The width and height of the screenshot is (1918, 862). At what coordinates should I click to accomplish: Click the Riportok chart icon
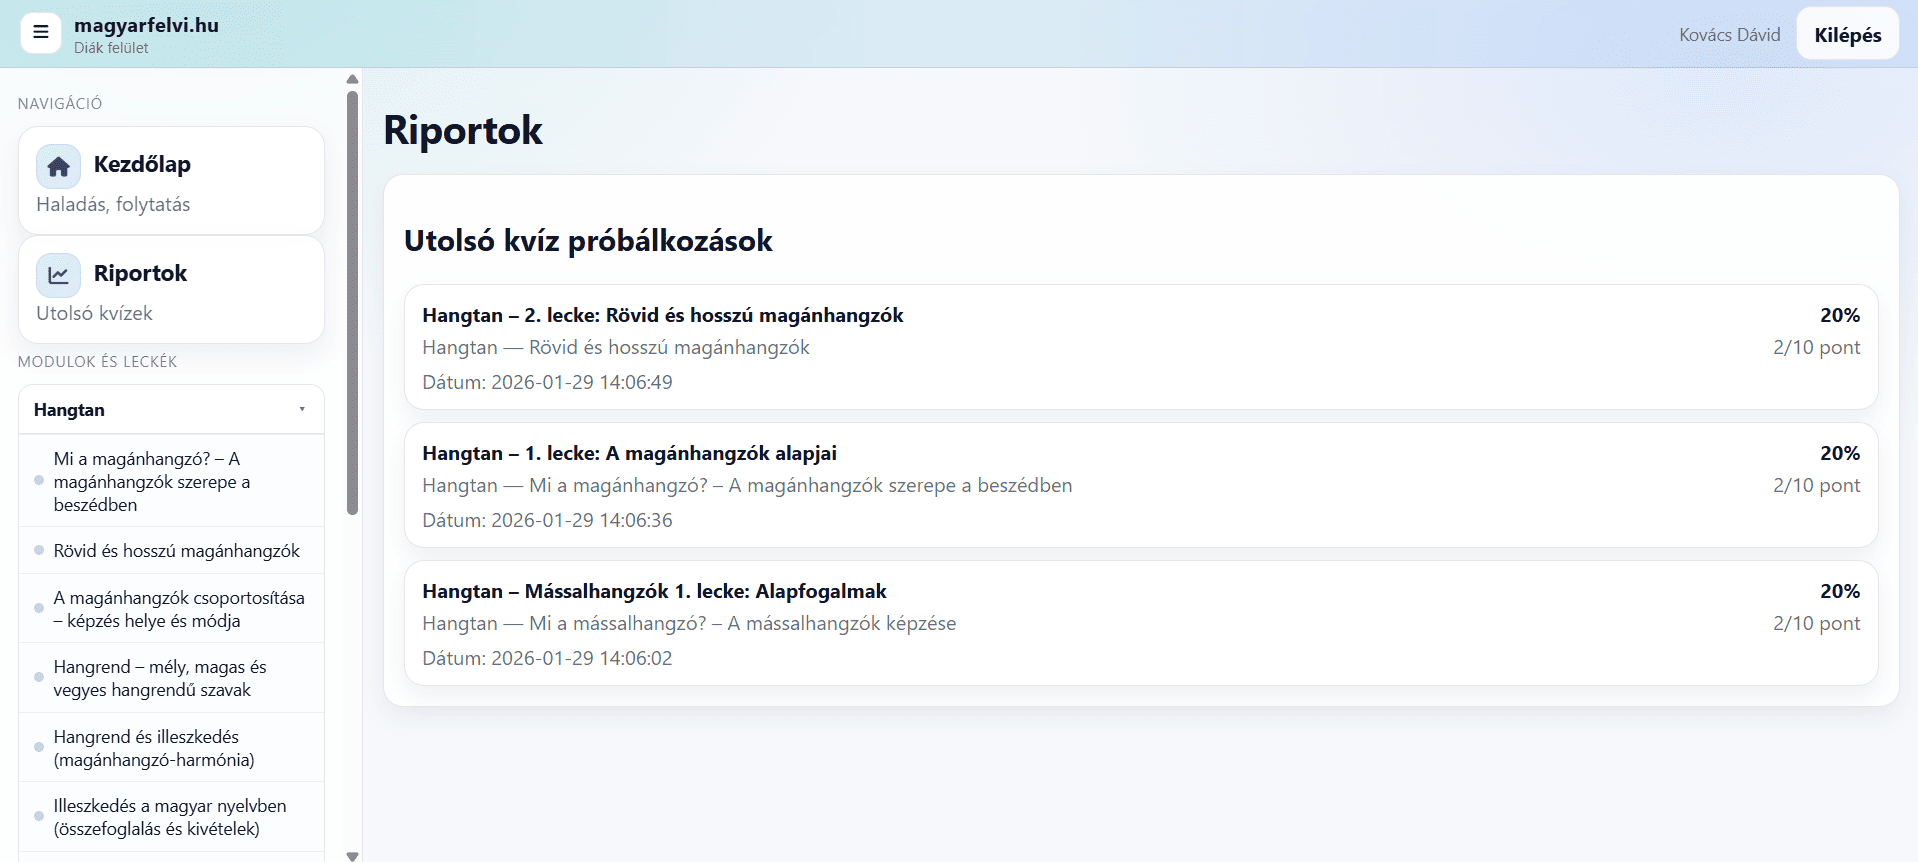58,275
